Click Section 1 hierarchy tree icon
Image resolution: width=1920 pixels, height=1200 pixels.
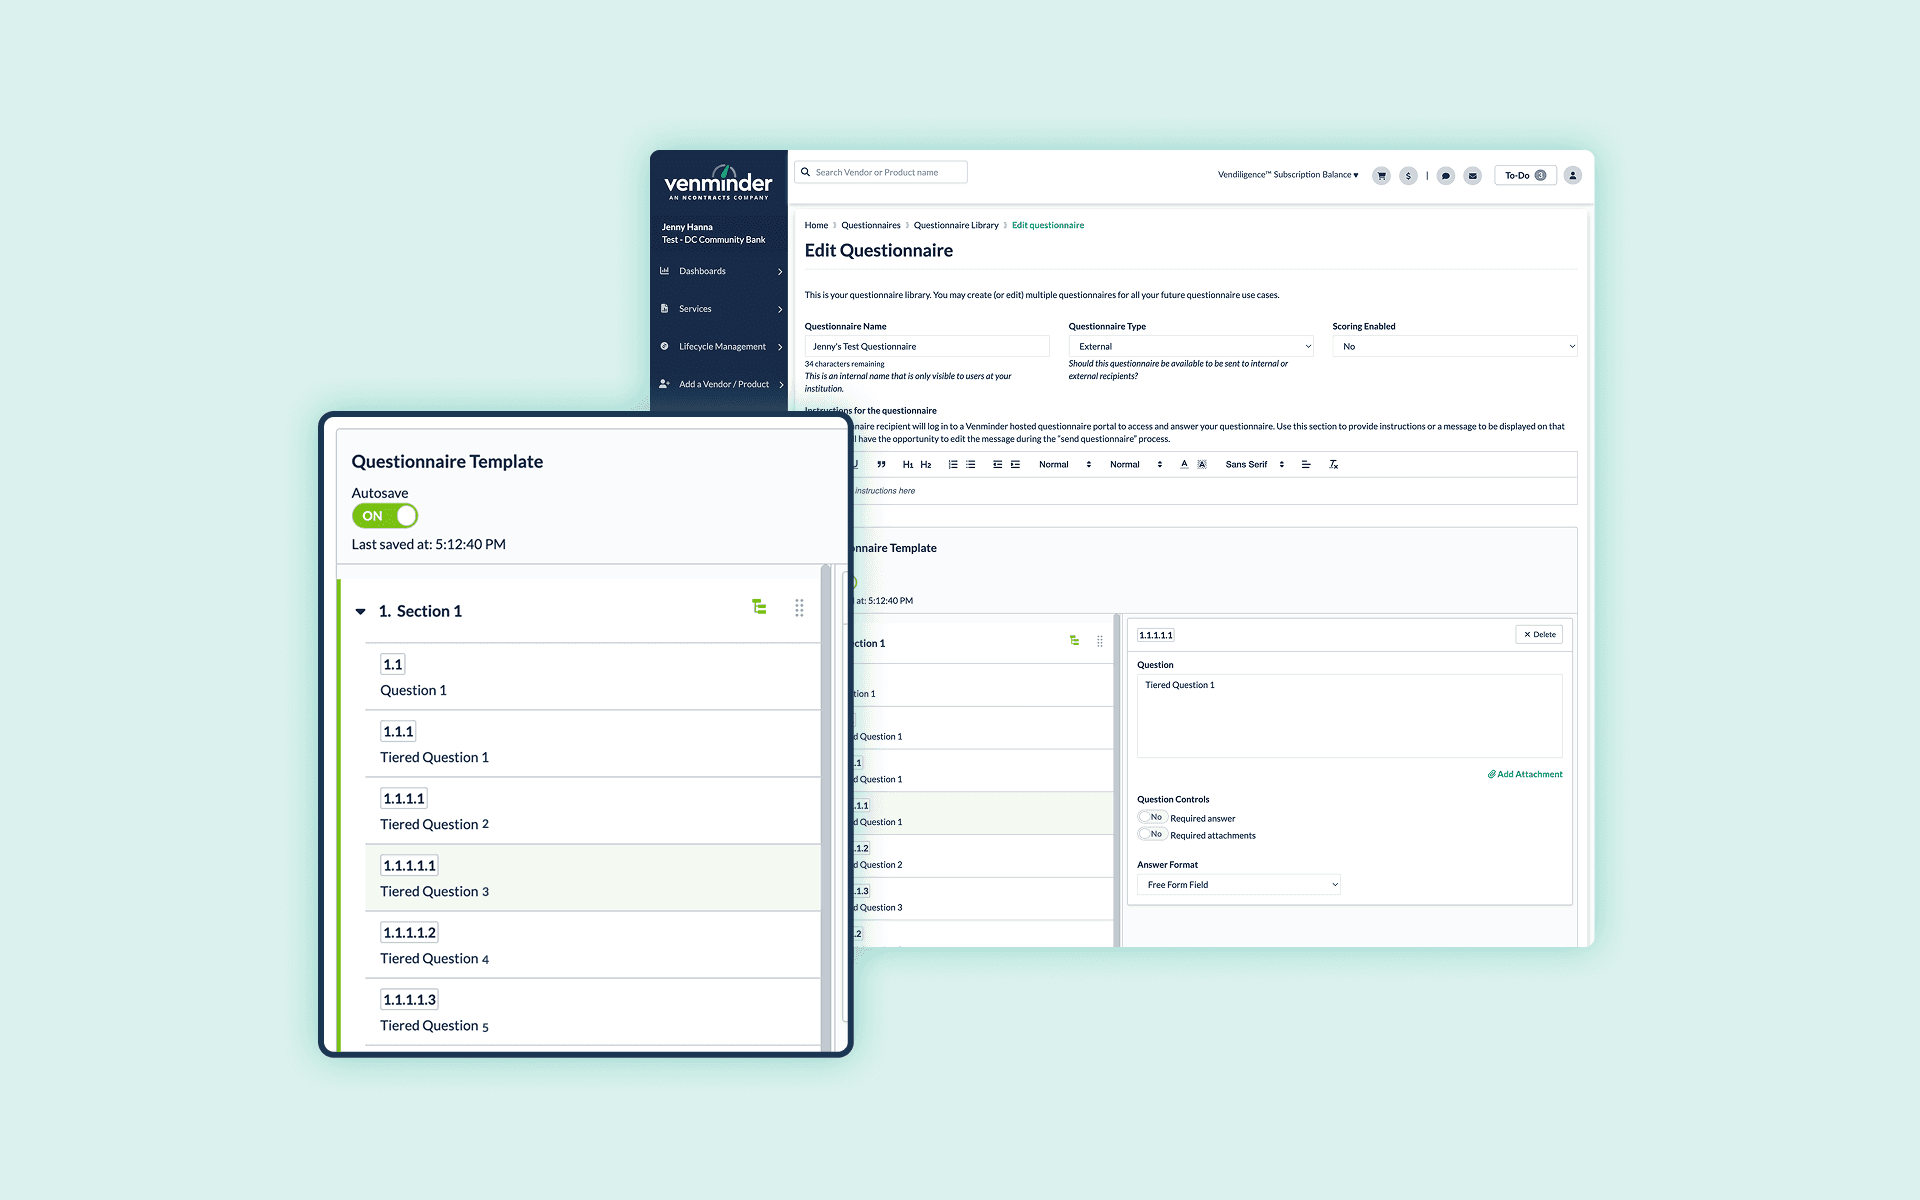click(759, 607)
